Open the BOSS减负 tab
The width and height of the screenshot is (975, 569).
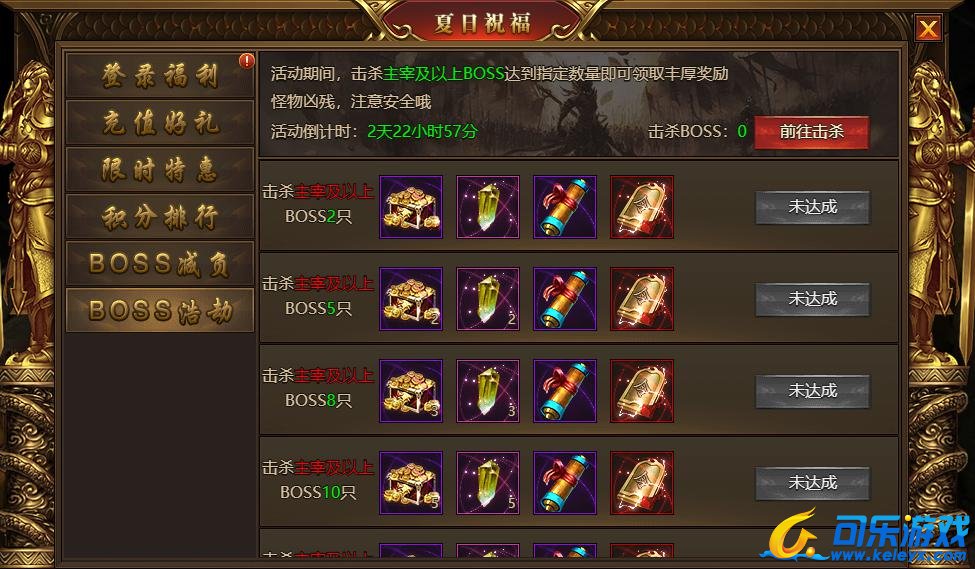(x=160, y=263)
